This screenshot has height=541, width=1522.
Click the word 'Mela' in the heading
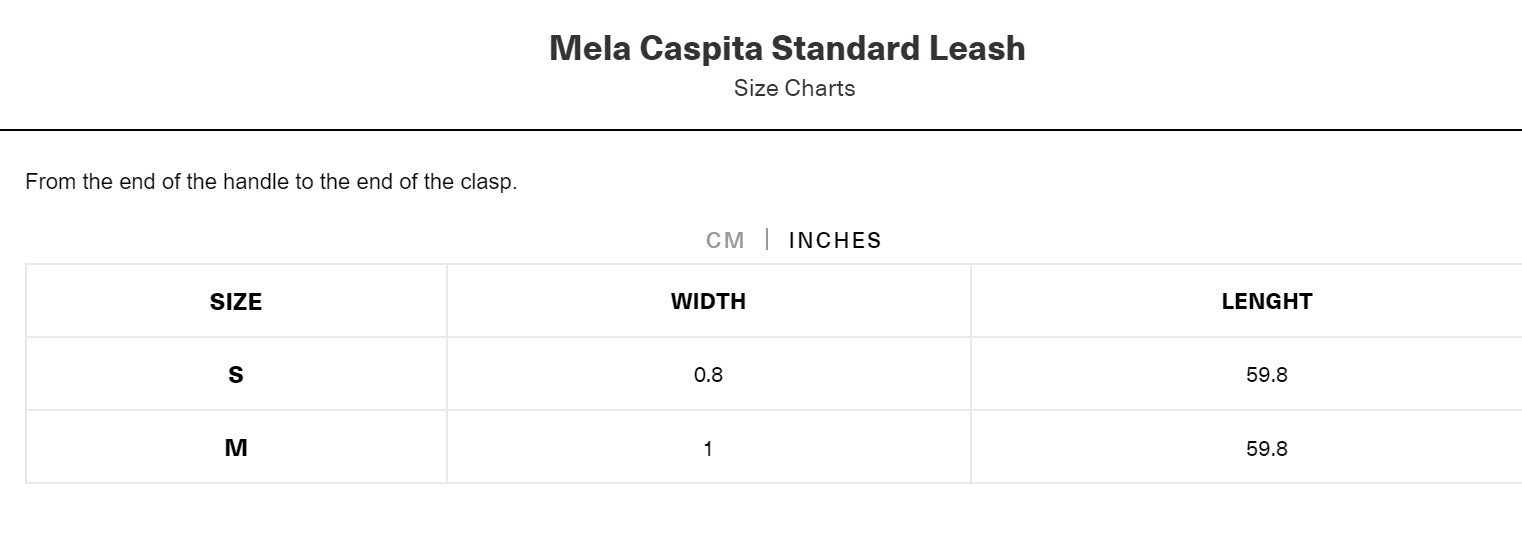point(590,48)
